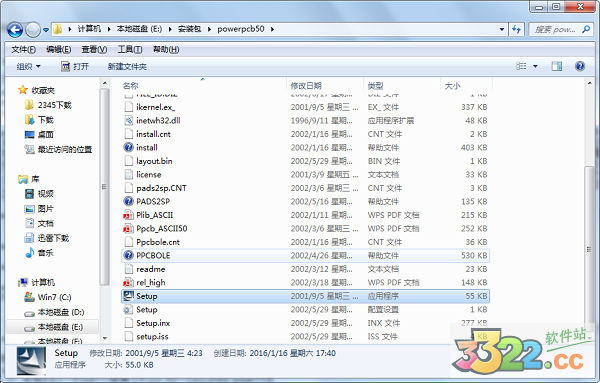Open 最近访问的位置
600x383 pixels.
click(x=58, y=150)
